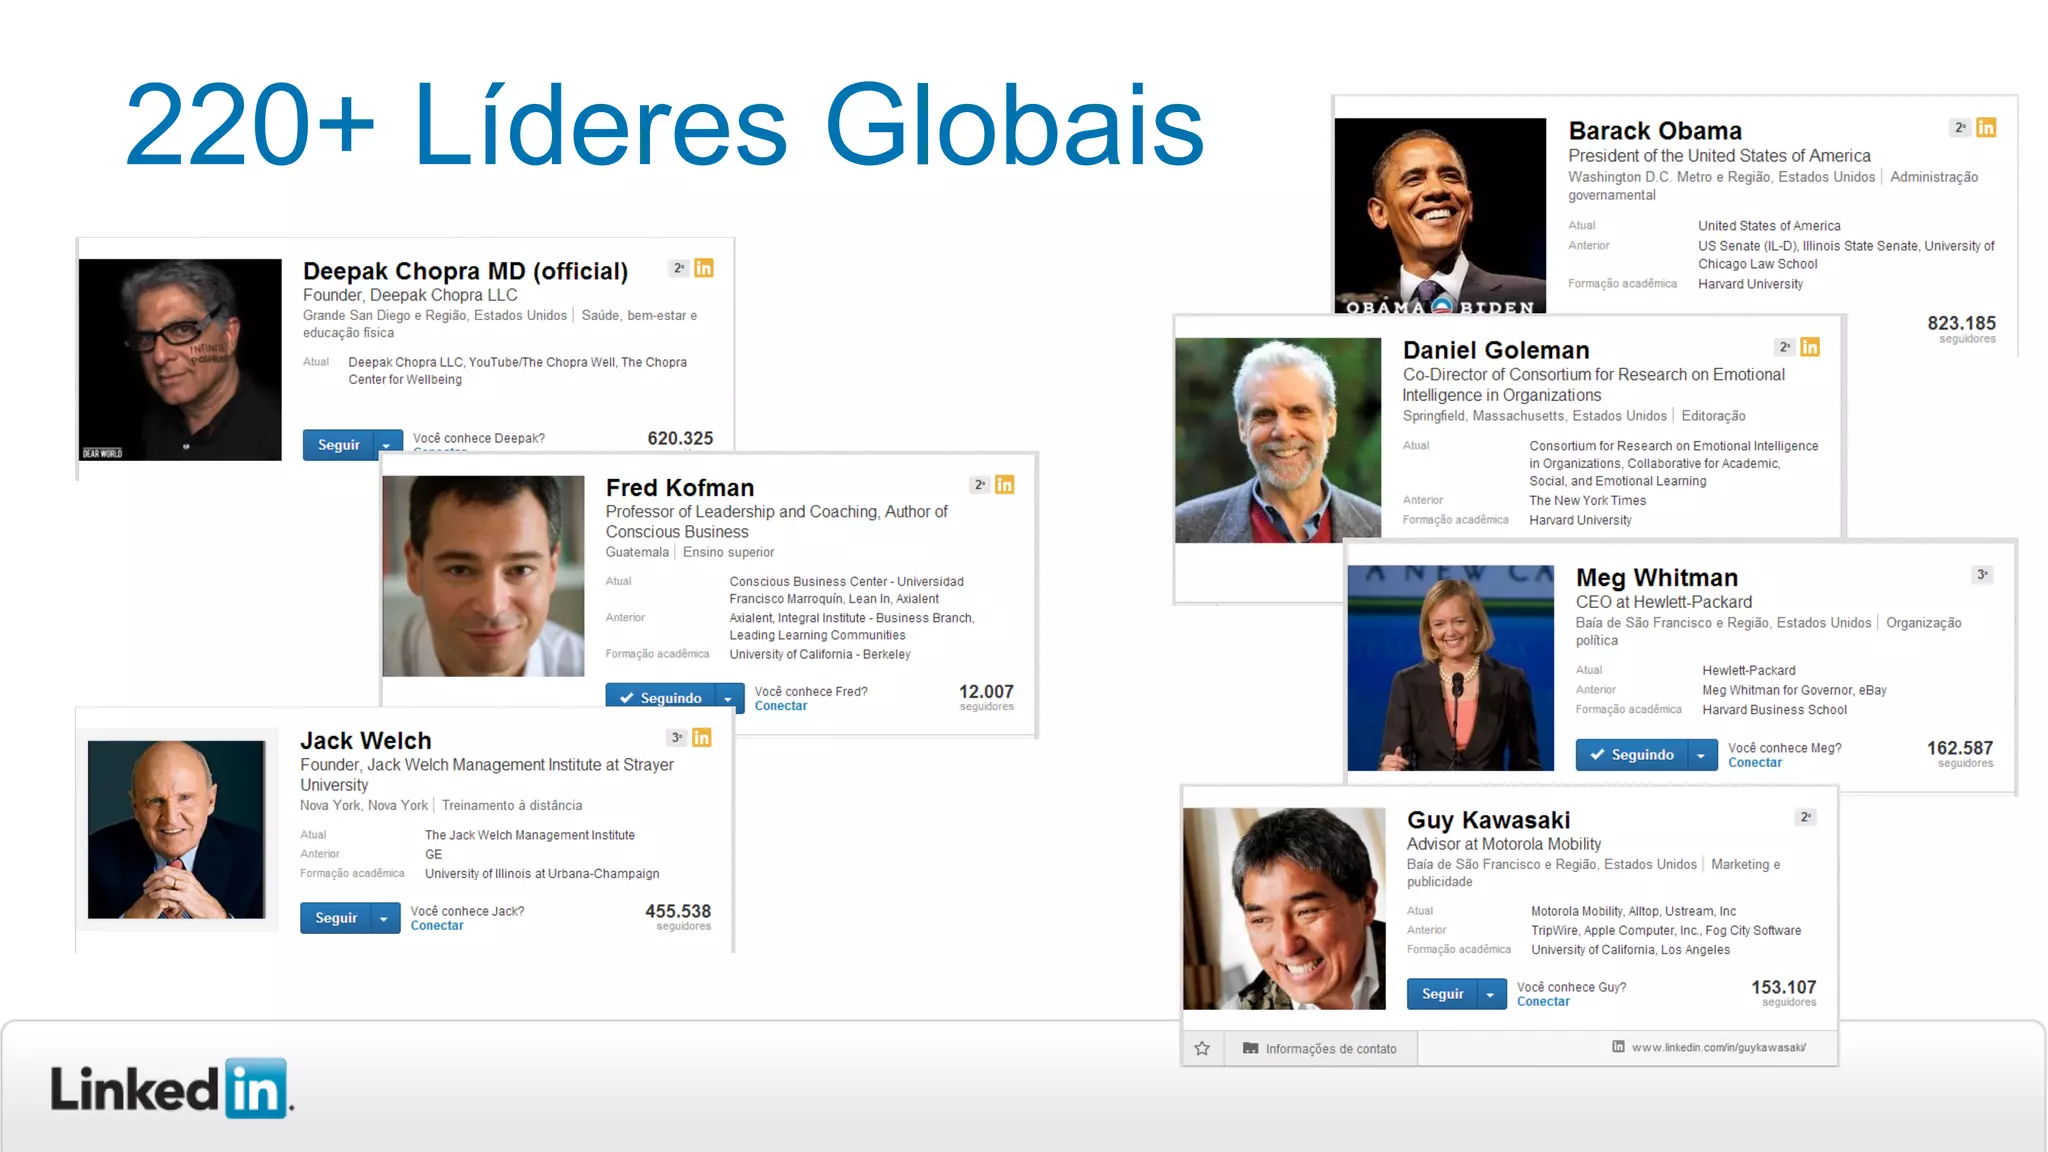Click Seguindo button for Fred Kofman
The height and width of the screenshot is (1152, 2048).
(661, 698)
